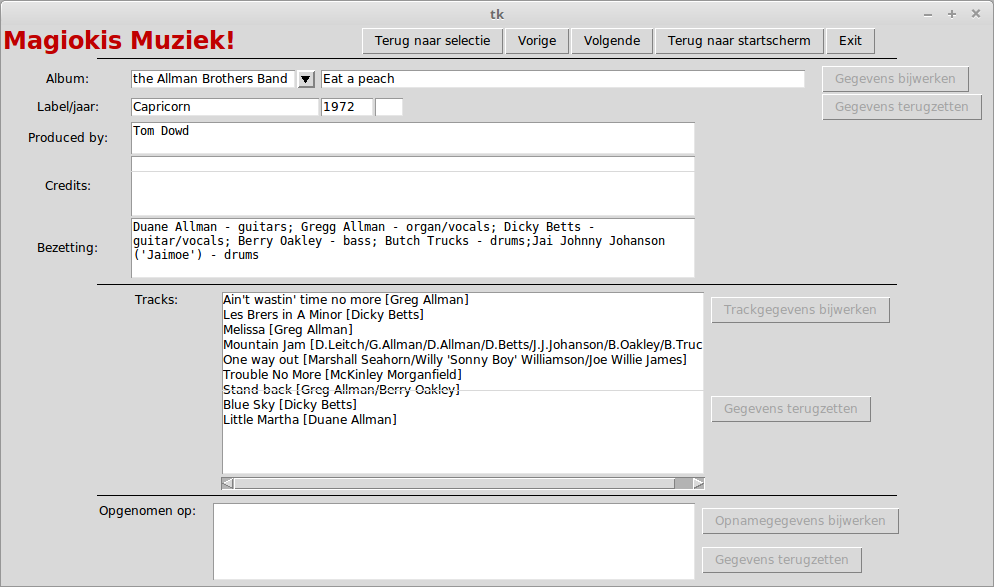Viewport: 994px width, 587px height.
Task: Click the tracks horizontal scrollbar thumb
Action: [454, 484]
